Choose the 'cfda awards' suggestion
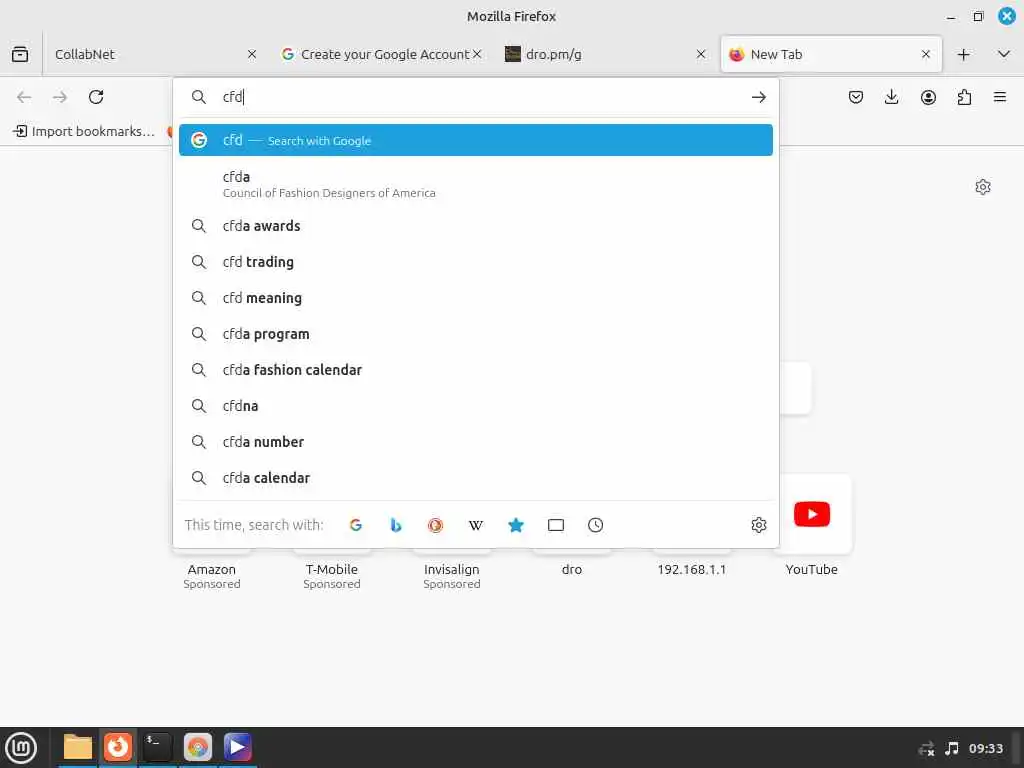This screenshot has height=768, width=1024. 475,226
